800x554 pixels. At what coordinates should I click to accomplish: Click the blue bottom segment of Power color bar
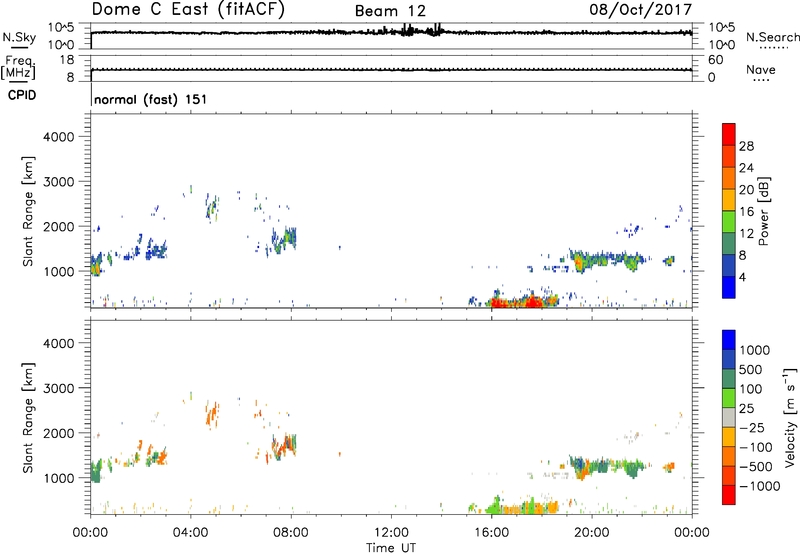(729, 287)
